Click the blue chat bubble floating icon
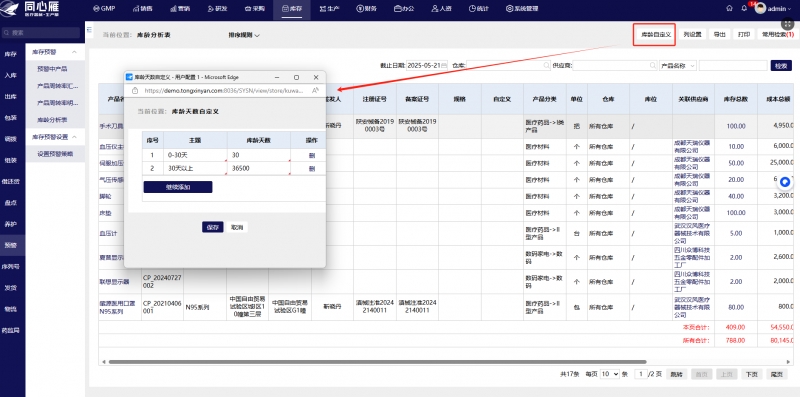The image size is (800, 397). tap(785, 181)
